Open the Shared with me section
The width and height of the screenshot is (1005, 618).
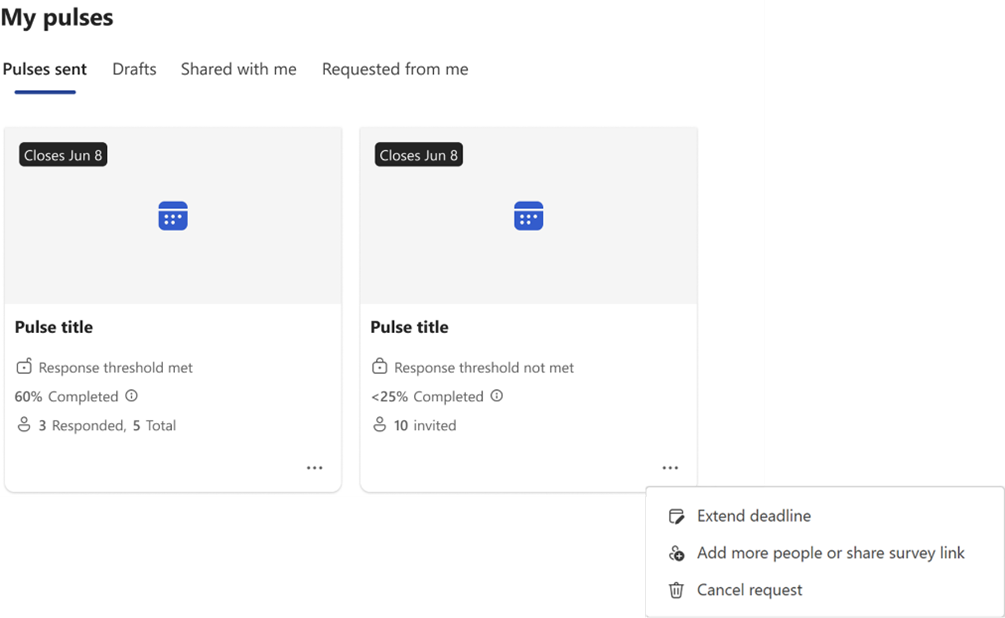point(238,69)
